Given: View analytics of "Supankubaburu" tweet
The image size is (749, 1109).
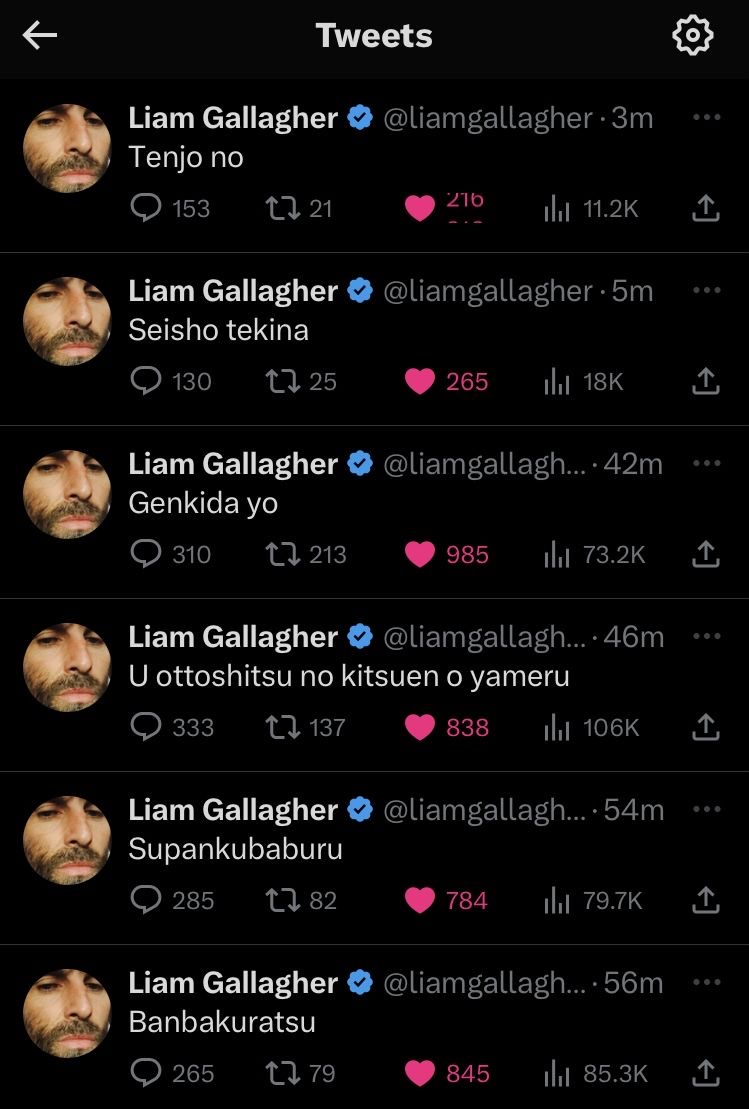Looking at the screenshot, I should (593, 900).
